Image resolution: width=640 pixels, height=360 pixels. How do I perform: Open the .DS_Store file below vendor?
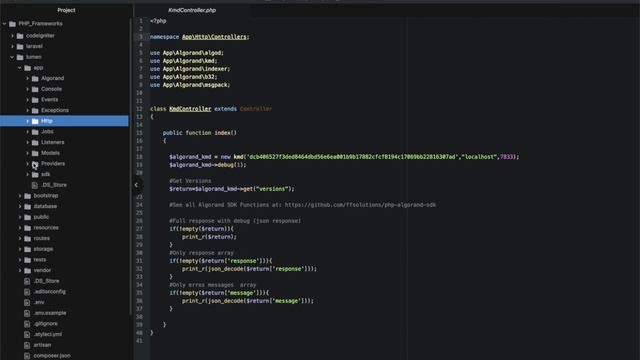click(46, 281)
